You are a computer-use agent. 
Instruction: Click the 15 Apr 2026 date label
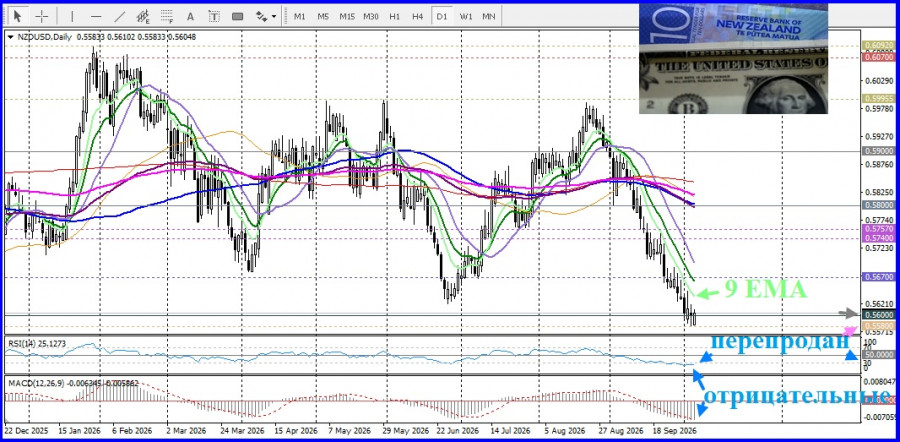295,431
